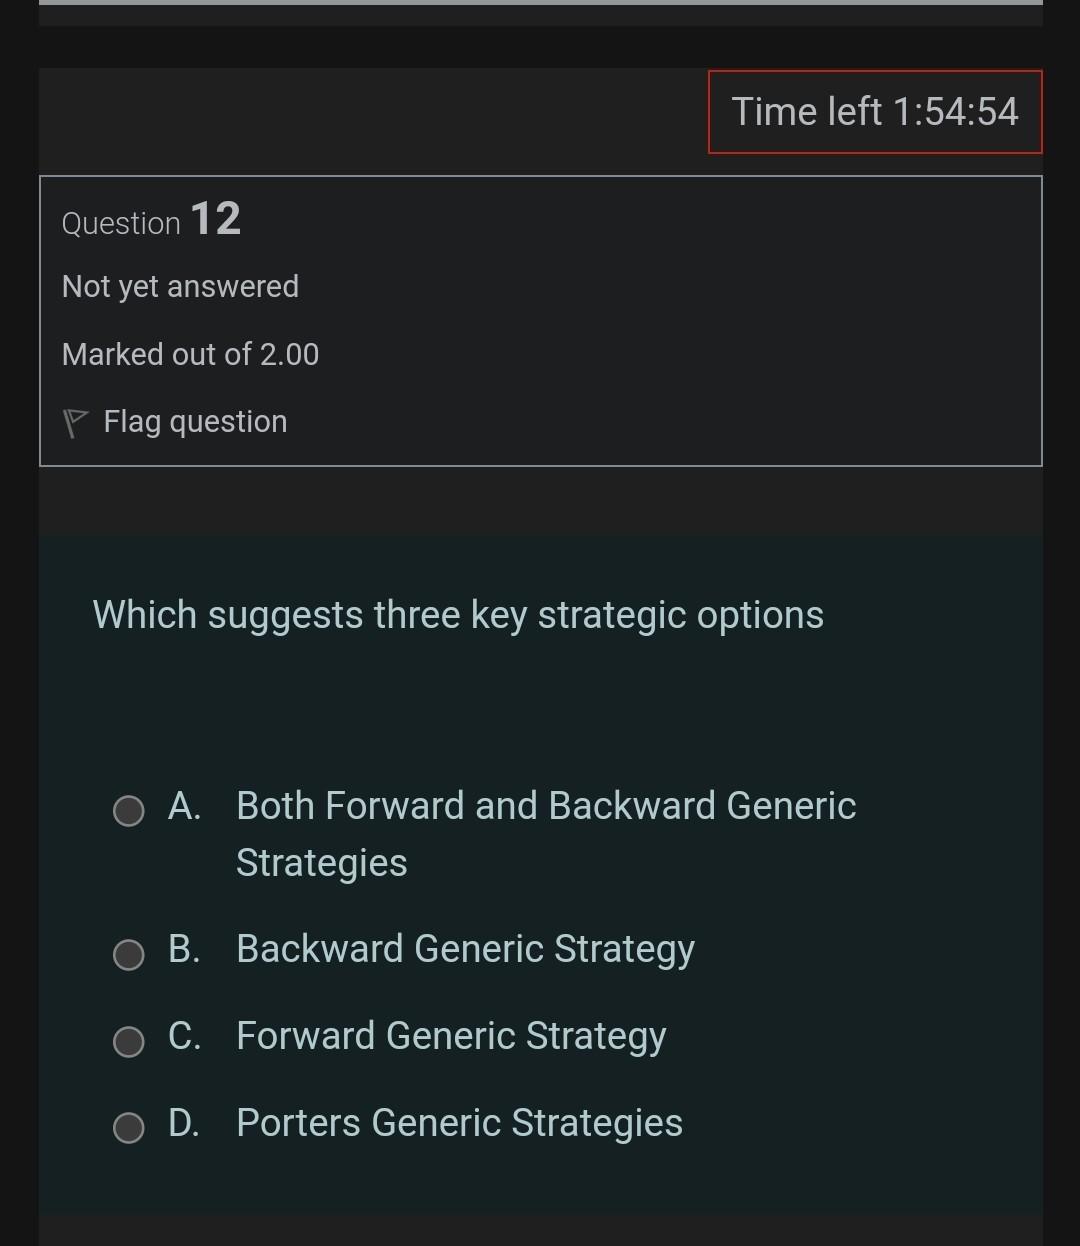The width and height of the screenshot is (1080, 1246).
Task: Select the radio button for option C
Action: point(128,1043)
